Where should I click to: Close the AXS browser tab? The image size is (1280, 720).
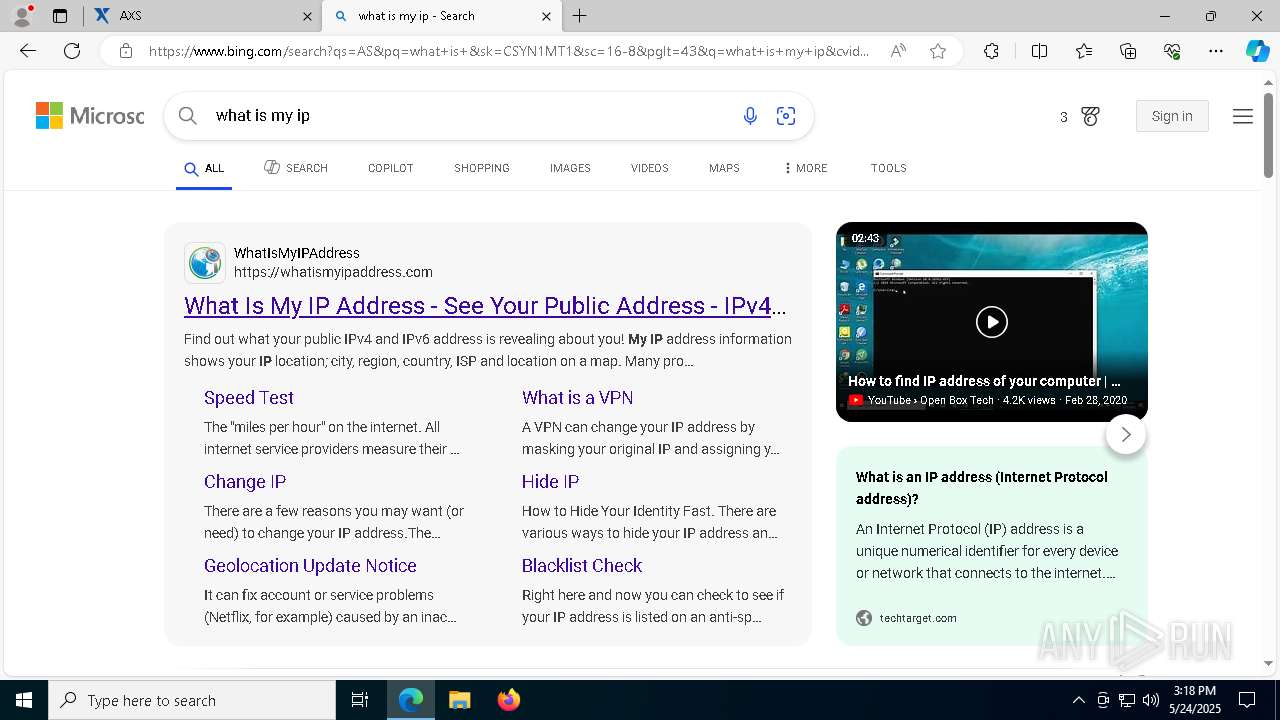point(307,16)
